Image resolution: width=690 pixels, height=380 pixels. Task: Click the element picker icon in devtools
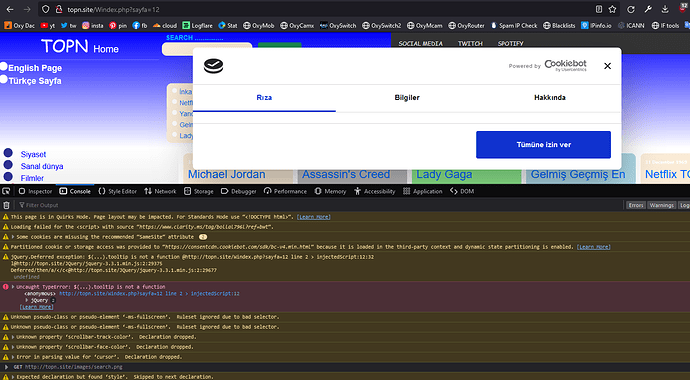point(6,191)
